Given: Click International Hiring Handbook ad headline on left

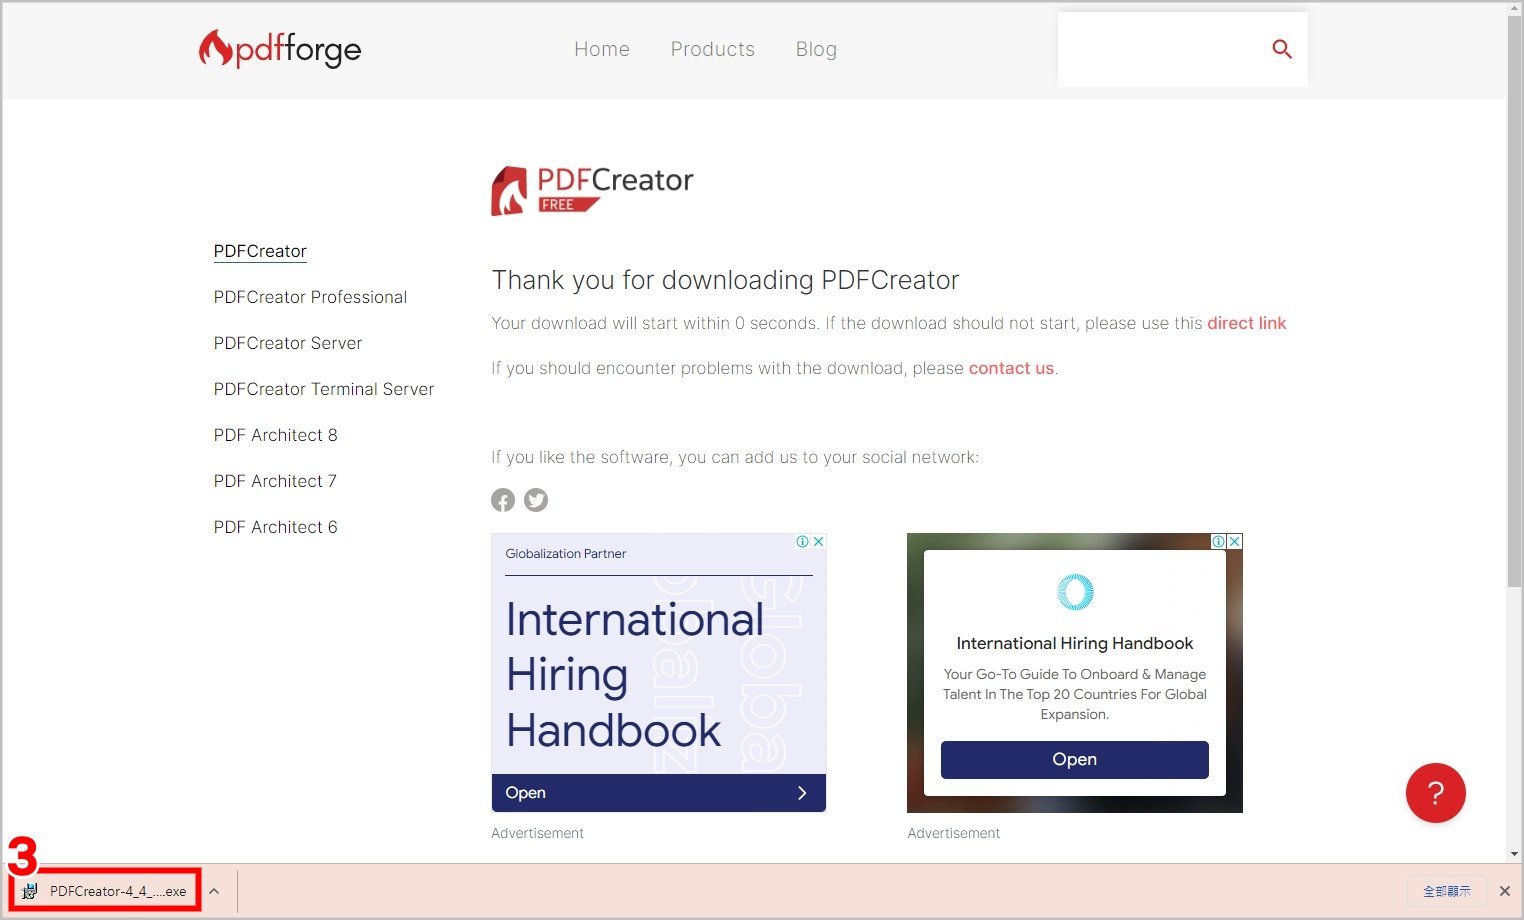Looking at the screenshot, I should tap(634, 675).
